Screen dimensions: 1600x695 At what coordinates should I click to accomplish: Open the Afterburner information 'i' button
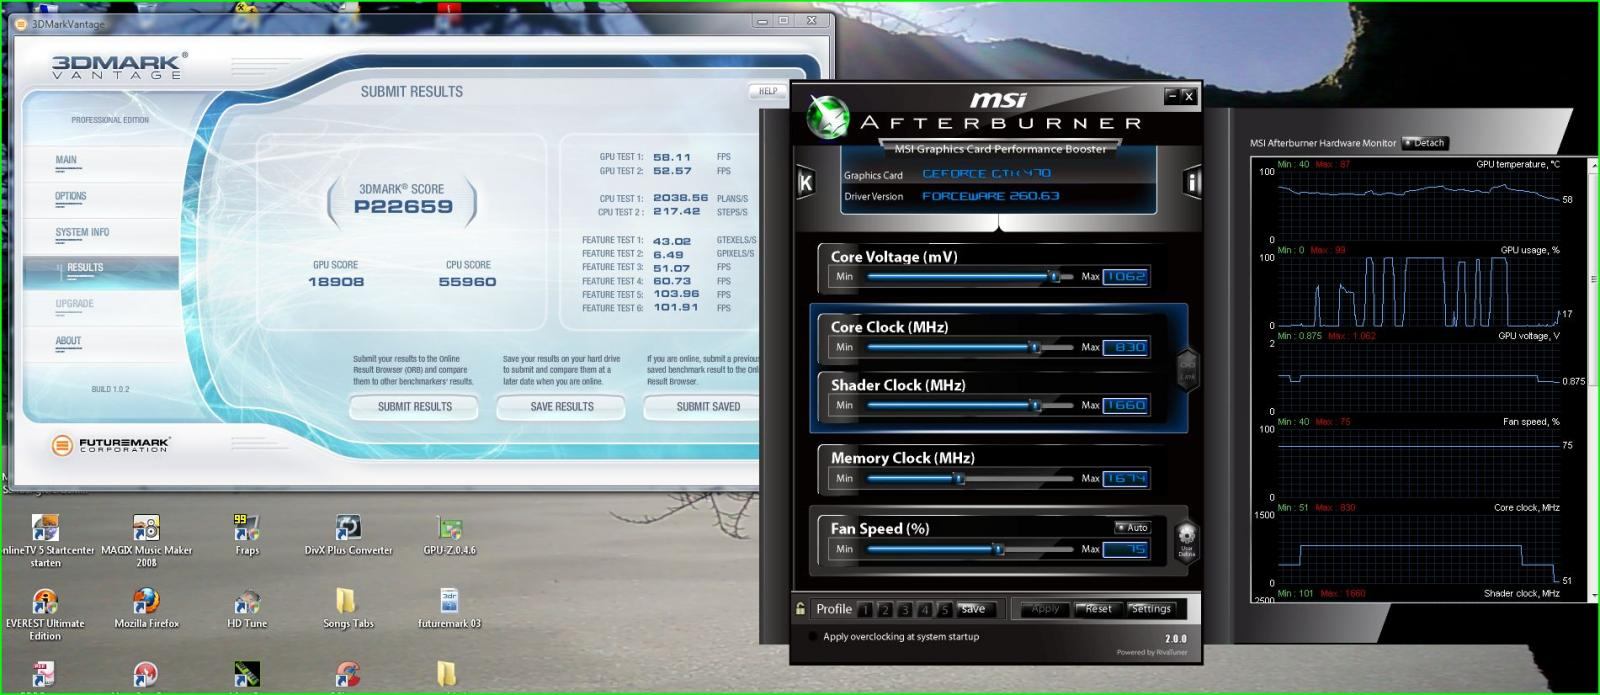point(1191,181)
